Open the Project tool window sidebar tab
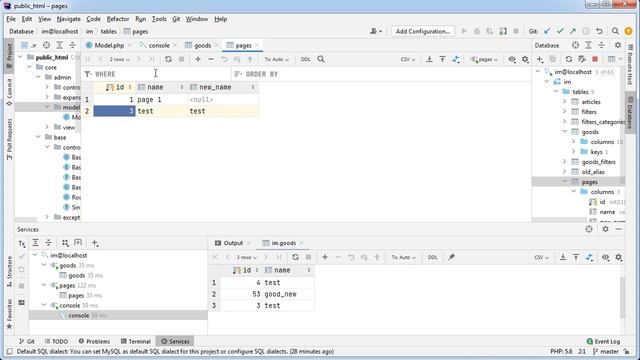 (x=9, y=55)
